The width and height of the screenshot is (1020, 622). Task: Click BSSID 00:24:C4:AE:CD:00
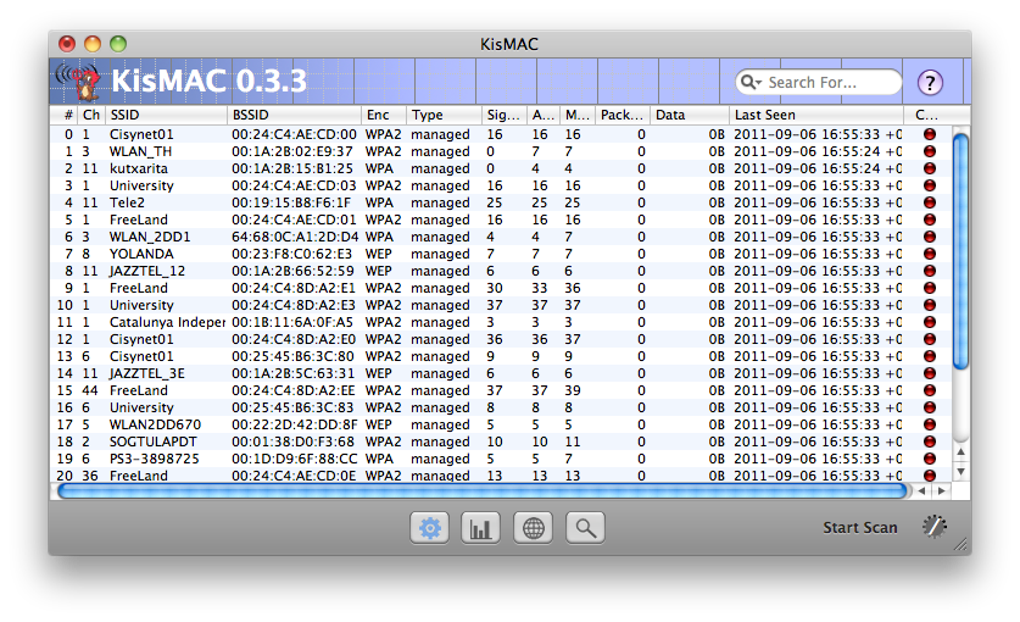point(294,135)
